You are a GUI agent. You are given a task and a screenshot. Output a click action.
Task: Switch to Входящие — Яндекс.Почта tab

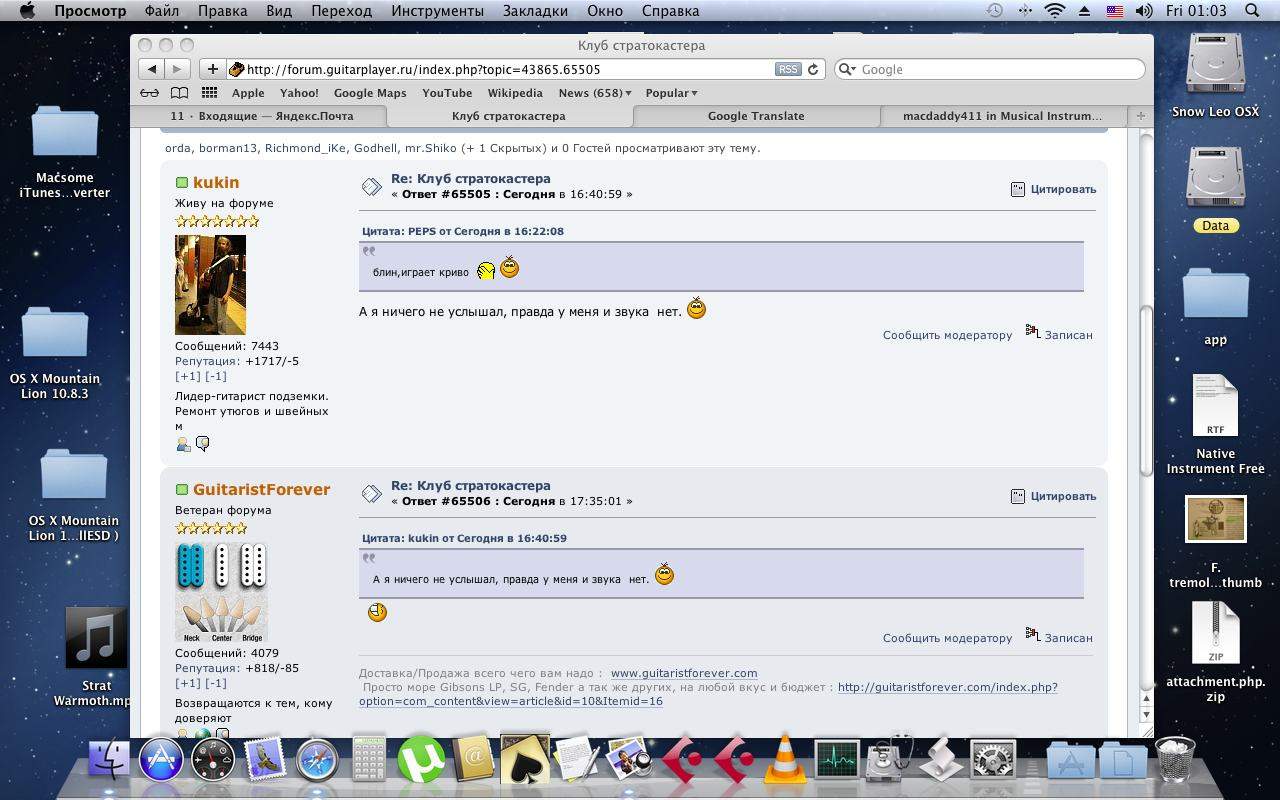(x=262, y=116)
